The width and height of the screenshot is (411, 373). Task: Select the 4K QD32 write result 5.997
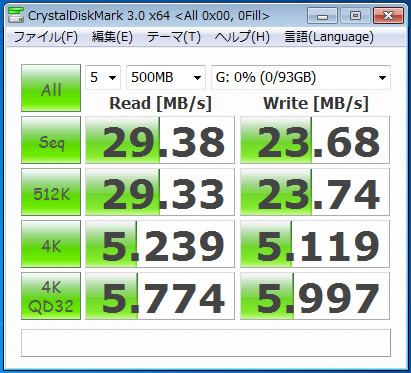coord(315,296)
